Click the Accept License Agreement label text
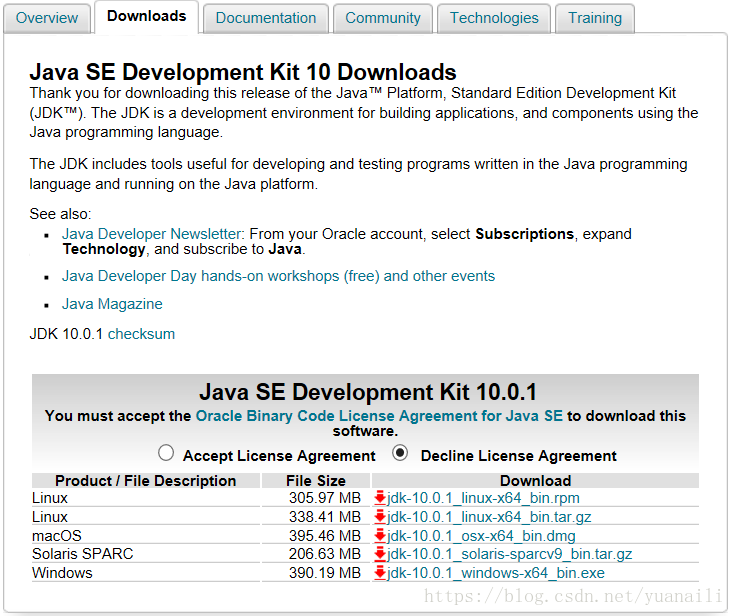Screen dimensions: 735x616 tap(279, 456)
